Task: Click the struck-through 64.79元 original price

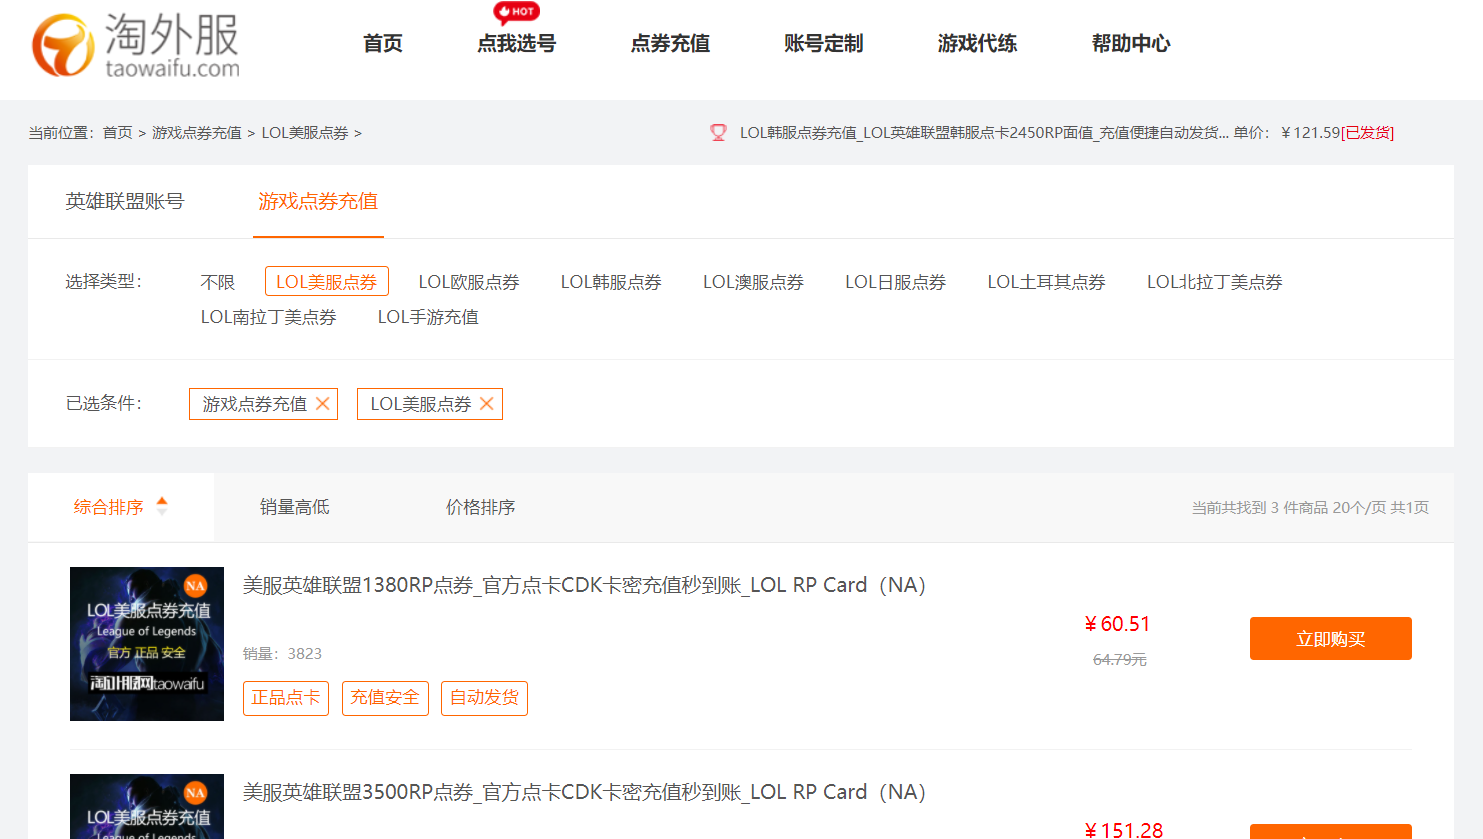Action: pyautogui.click(x=1120, y=660)
